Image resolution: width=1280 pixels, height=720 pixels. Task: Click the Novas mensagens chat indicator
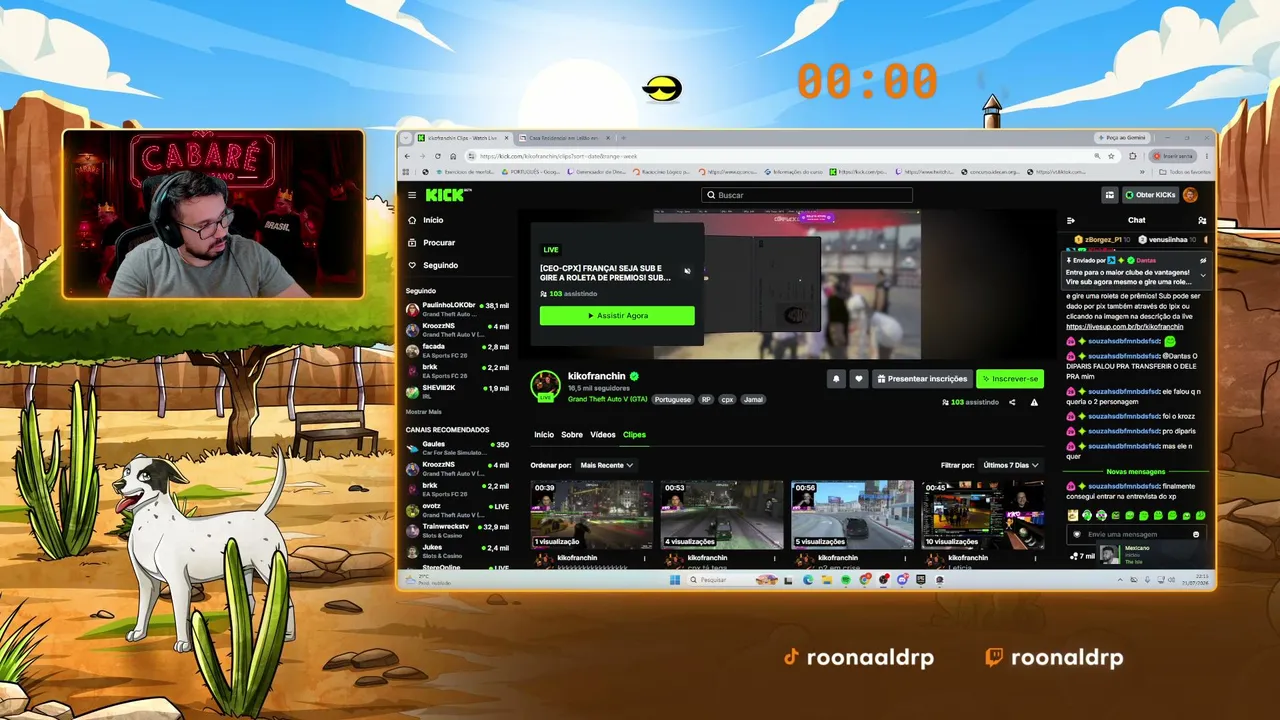1136,472
